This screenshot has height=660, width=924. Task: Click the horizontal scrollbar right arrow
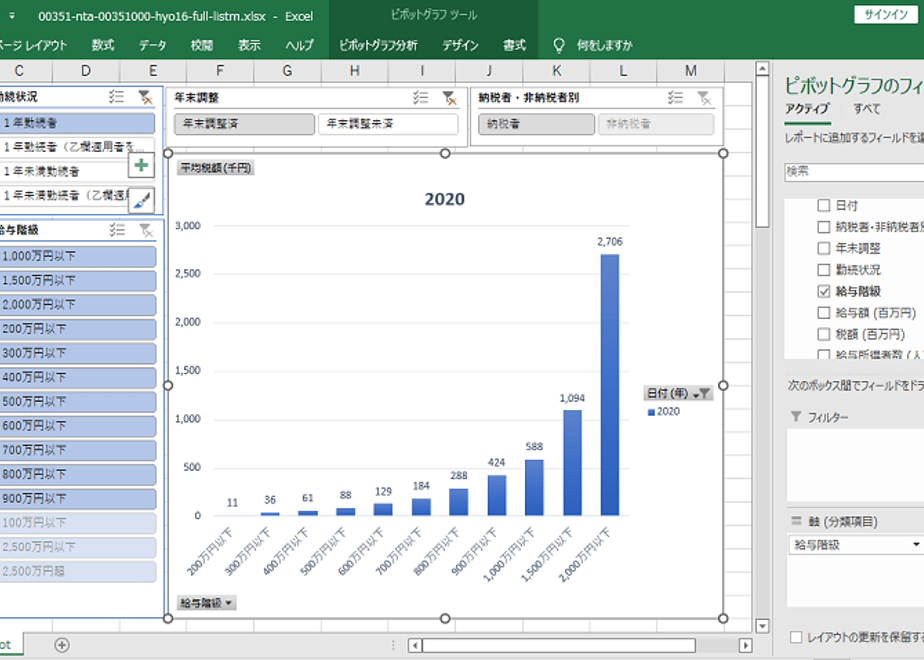coord(745,645)
